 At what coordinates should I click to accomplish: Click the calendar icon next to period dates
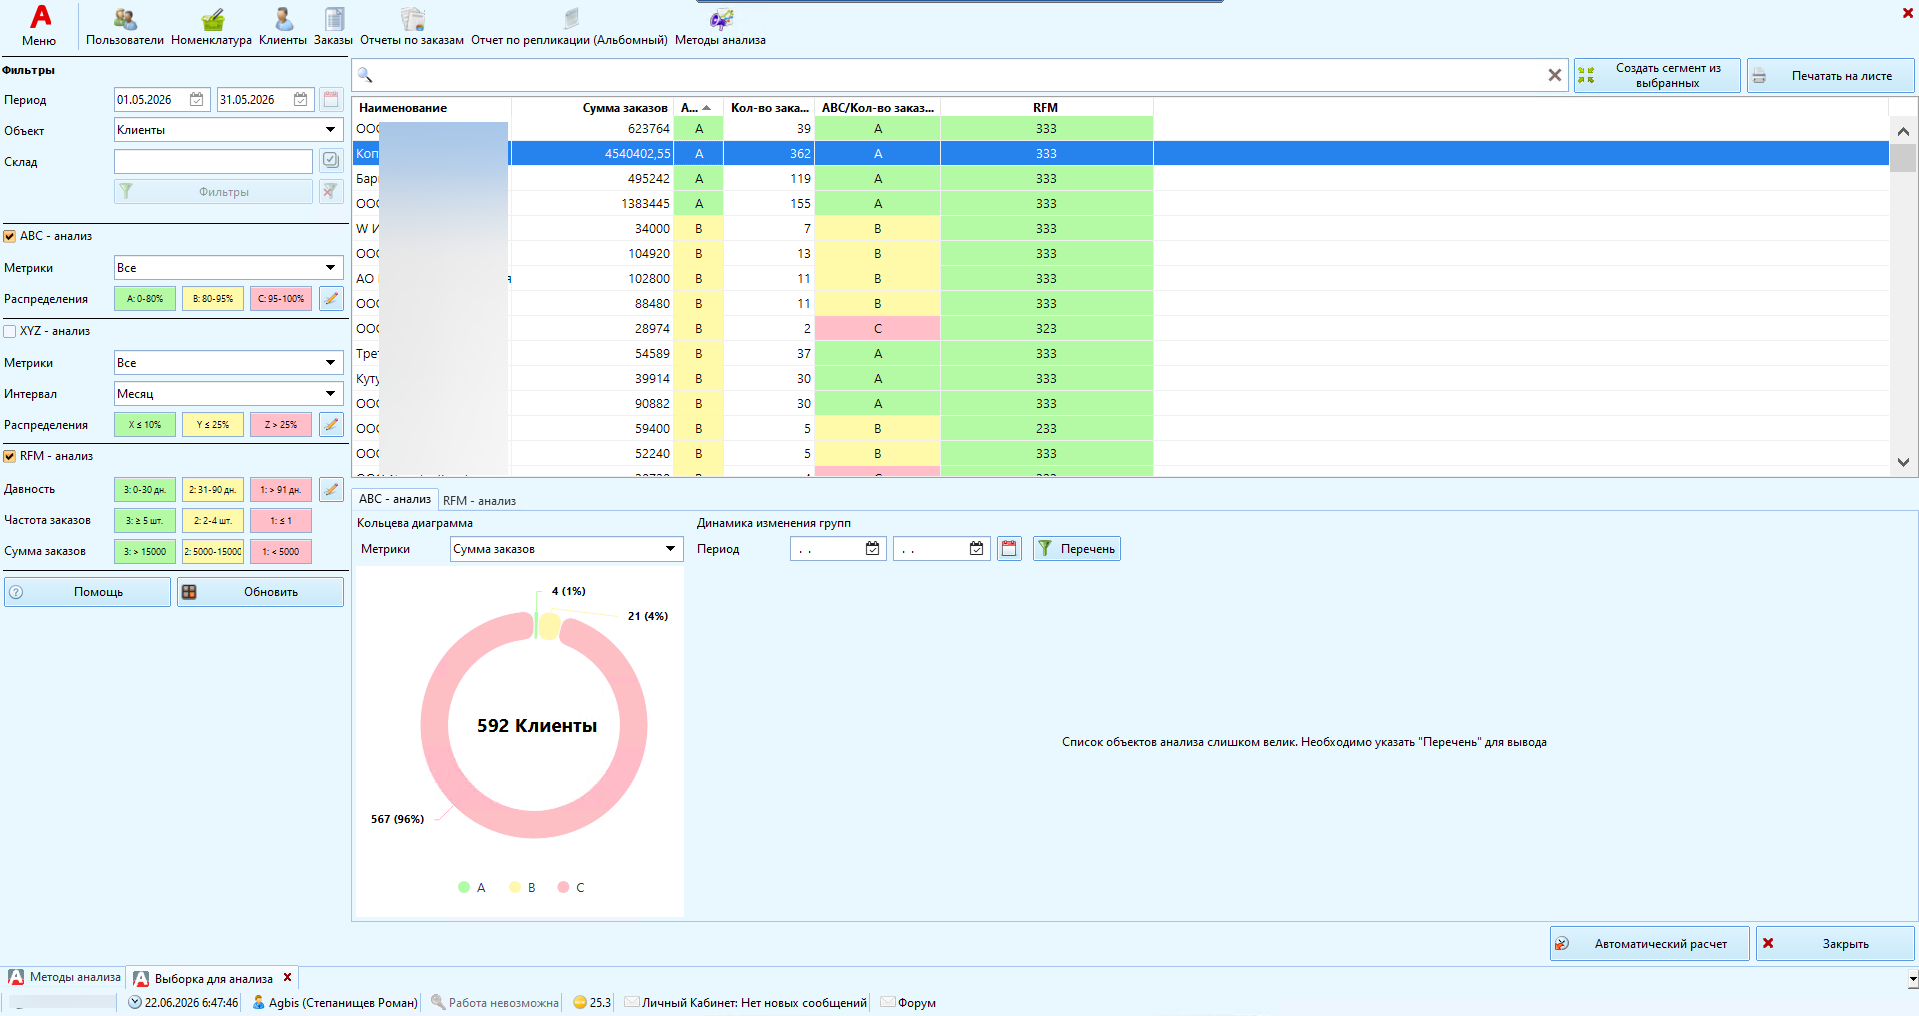click(x=331, y=99)
